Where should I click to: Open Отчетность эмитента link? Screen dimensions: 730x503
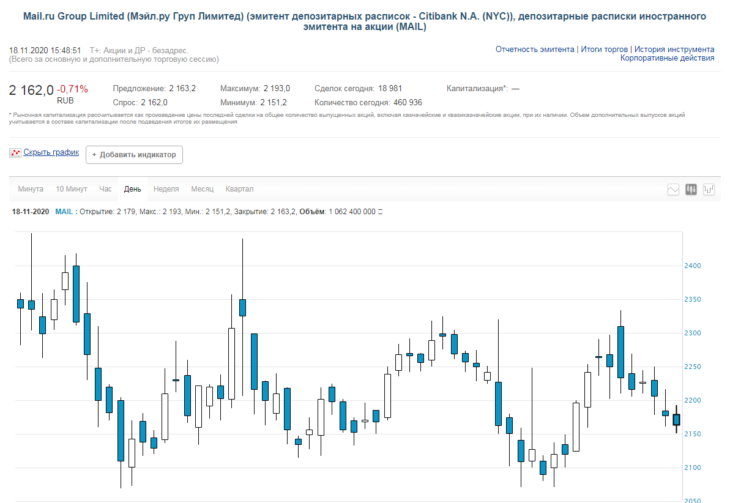534,49
